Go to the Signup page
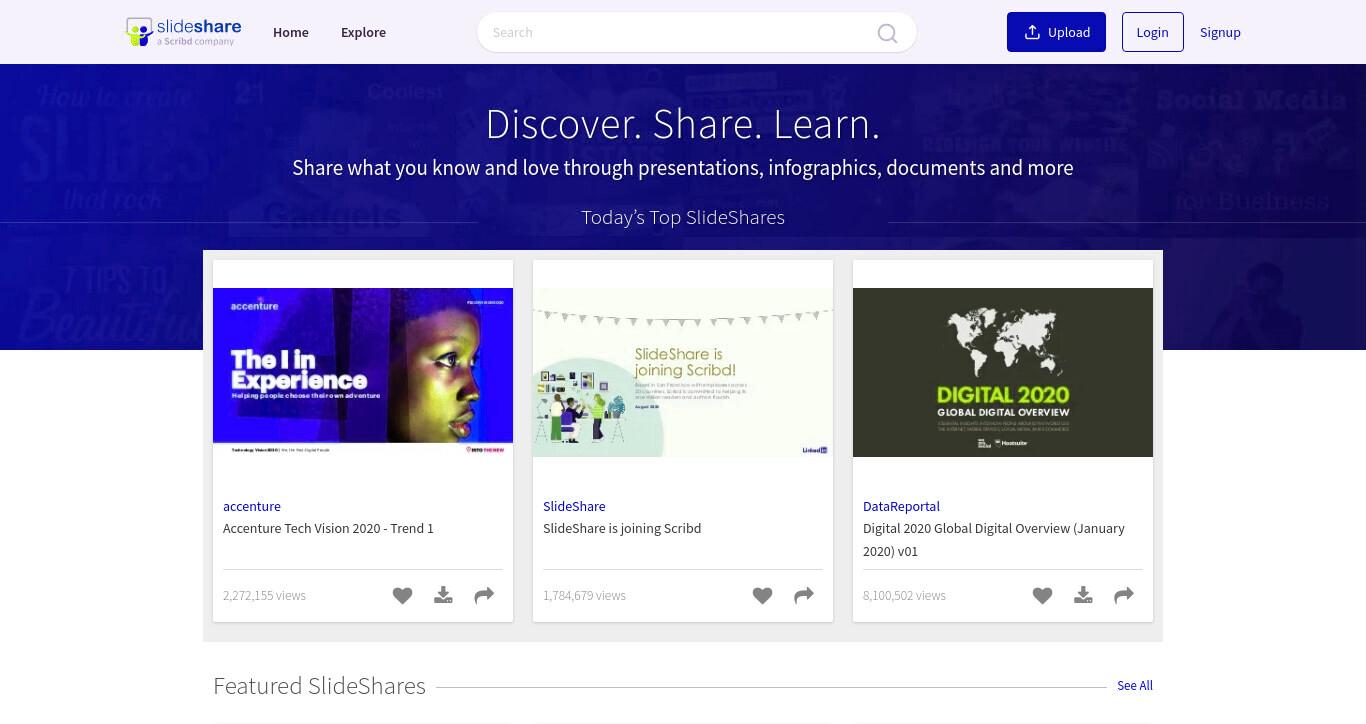The width and height of the screenshot is (1366, 724). click(1220, 32)
